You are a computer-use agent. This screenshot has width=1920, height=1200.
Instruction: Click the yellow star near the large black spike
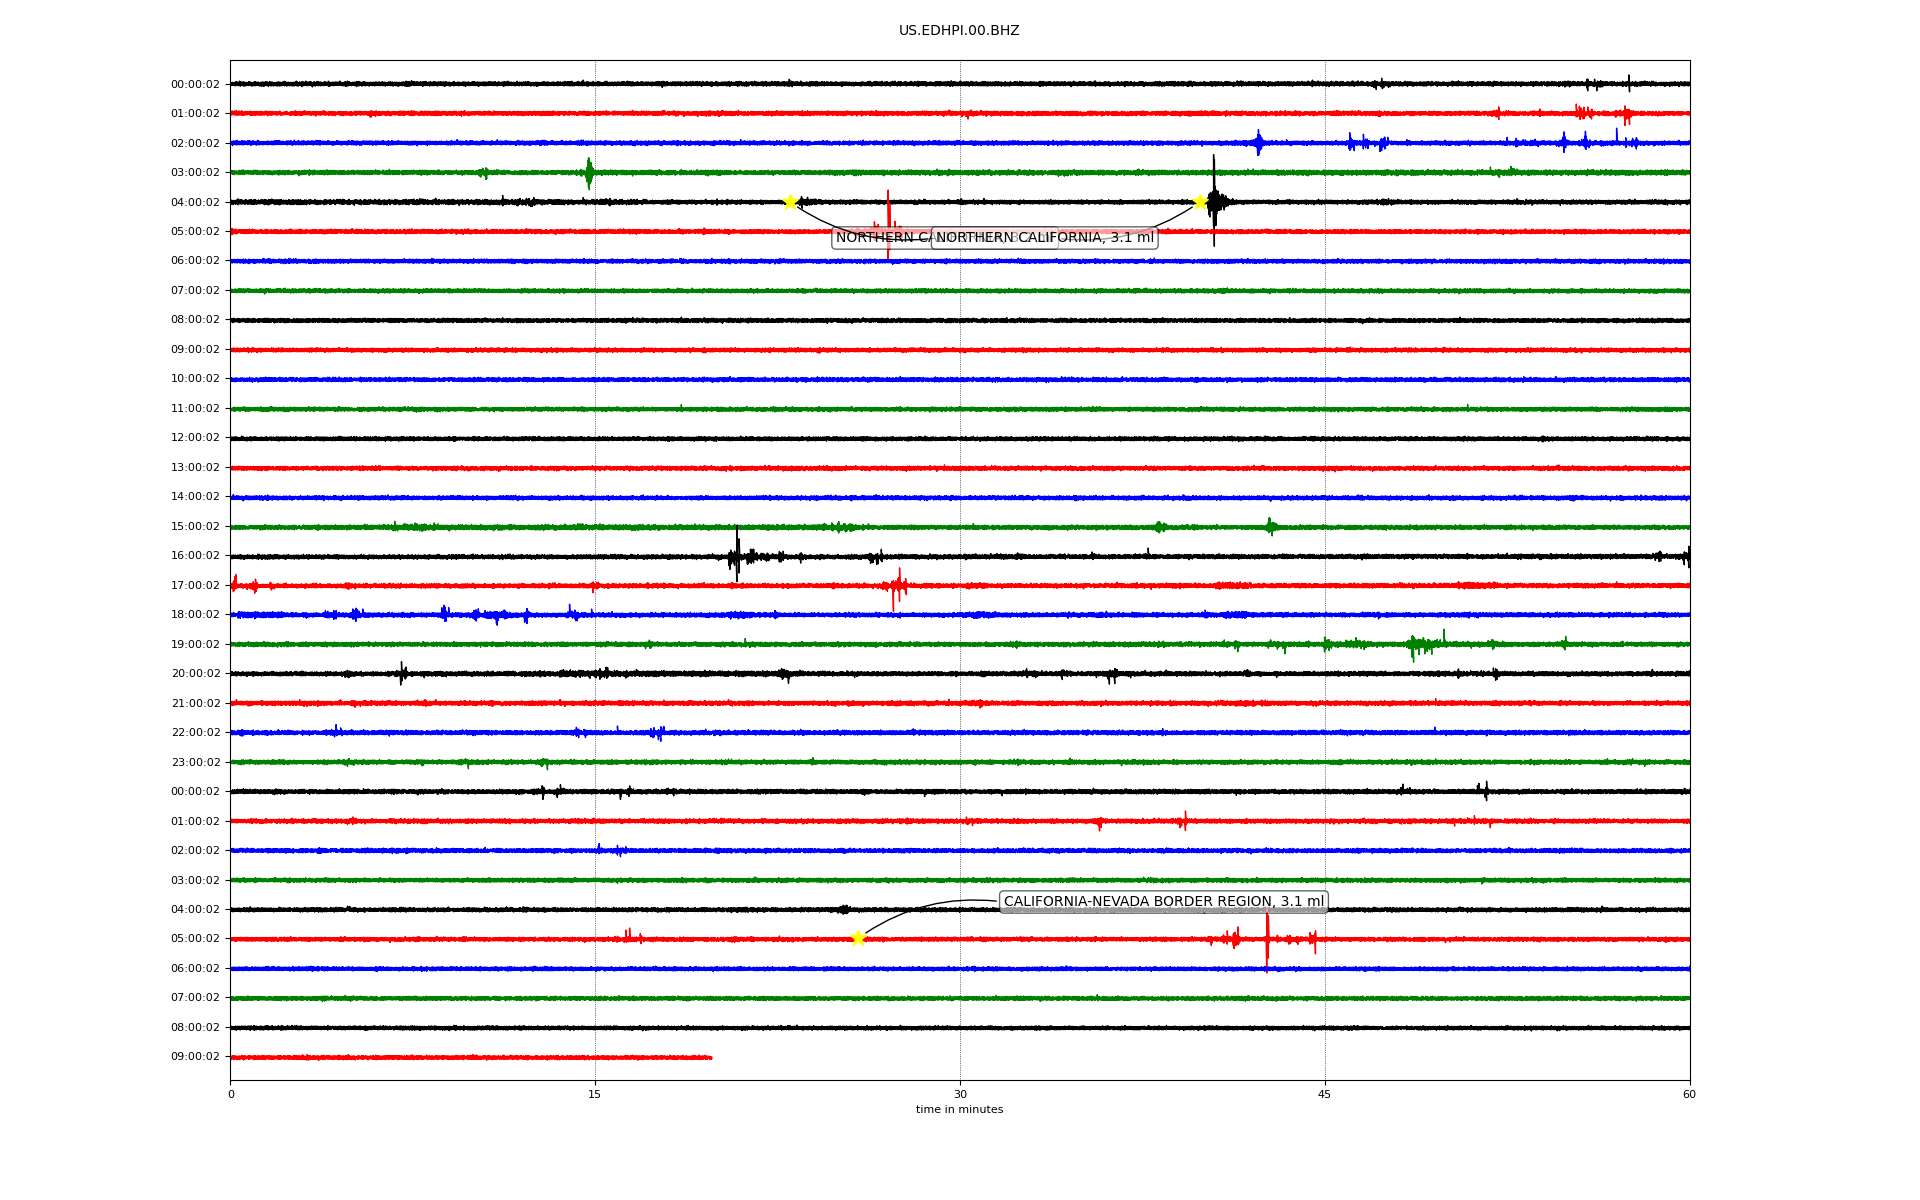tap(1200, 202)
